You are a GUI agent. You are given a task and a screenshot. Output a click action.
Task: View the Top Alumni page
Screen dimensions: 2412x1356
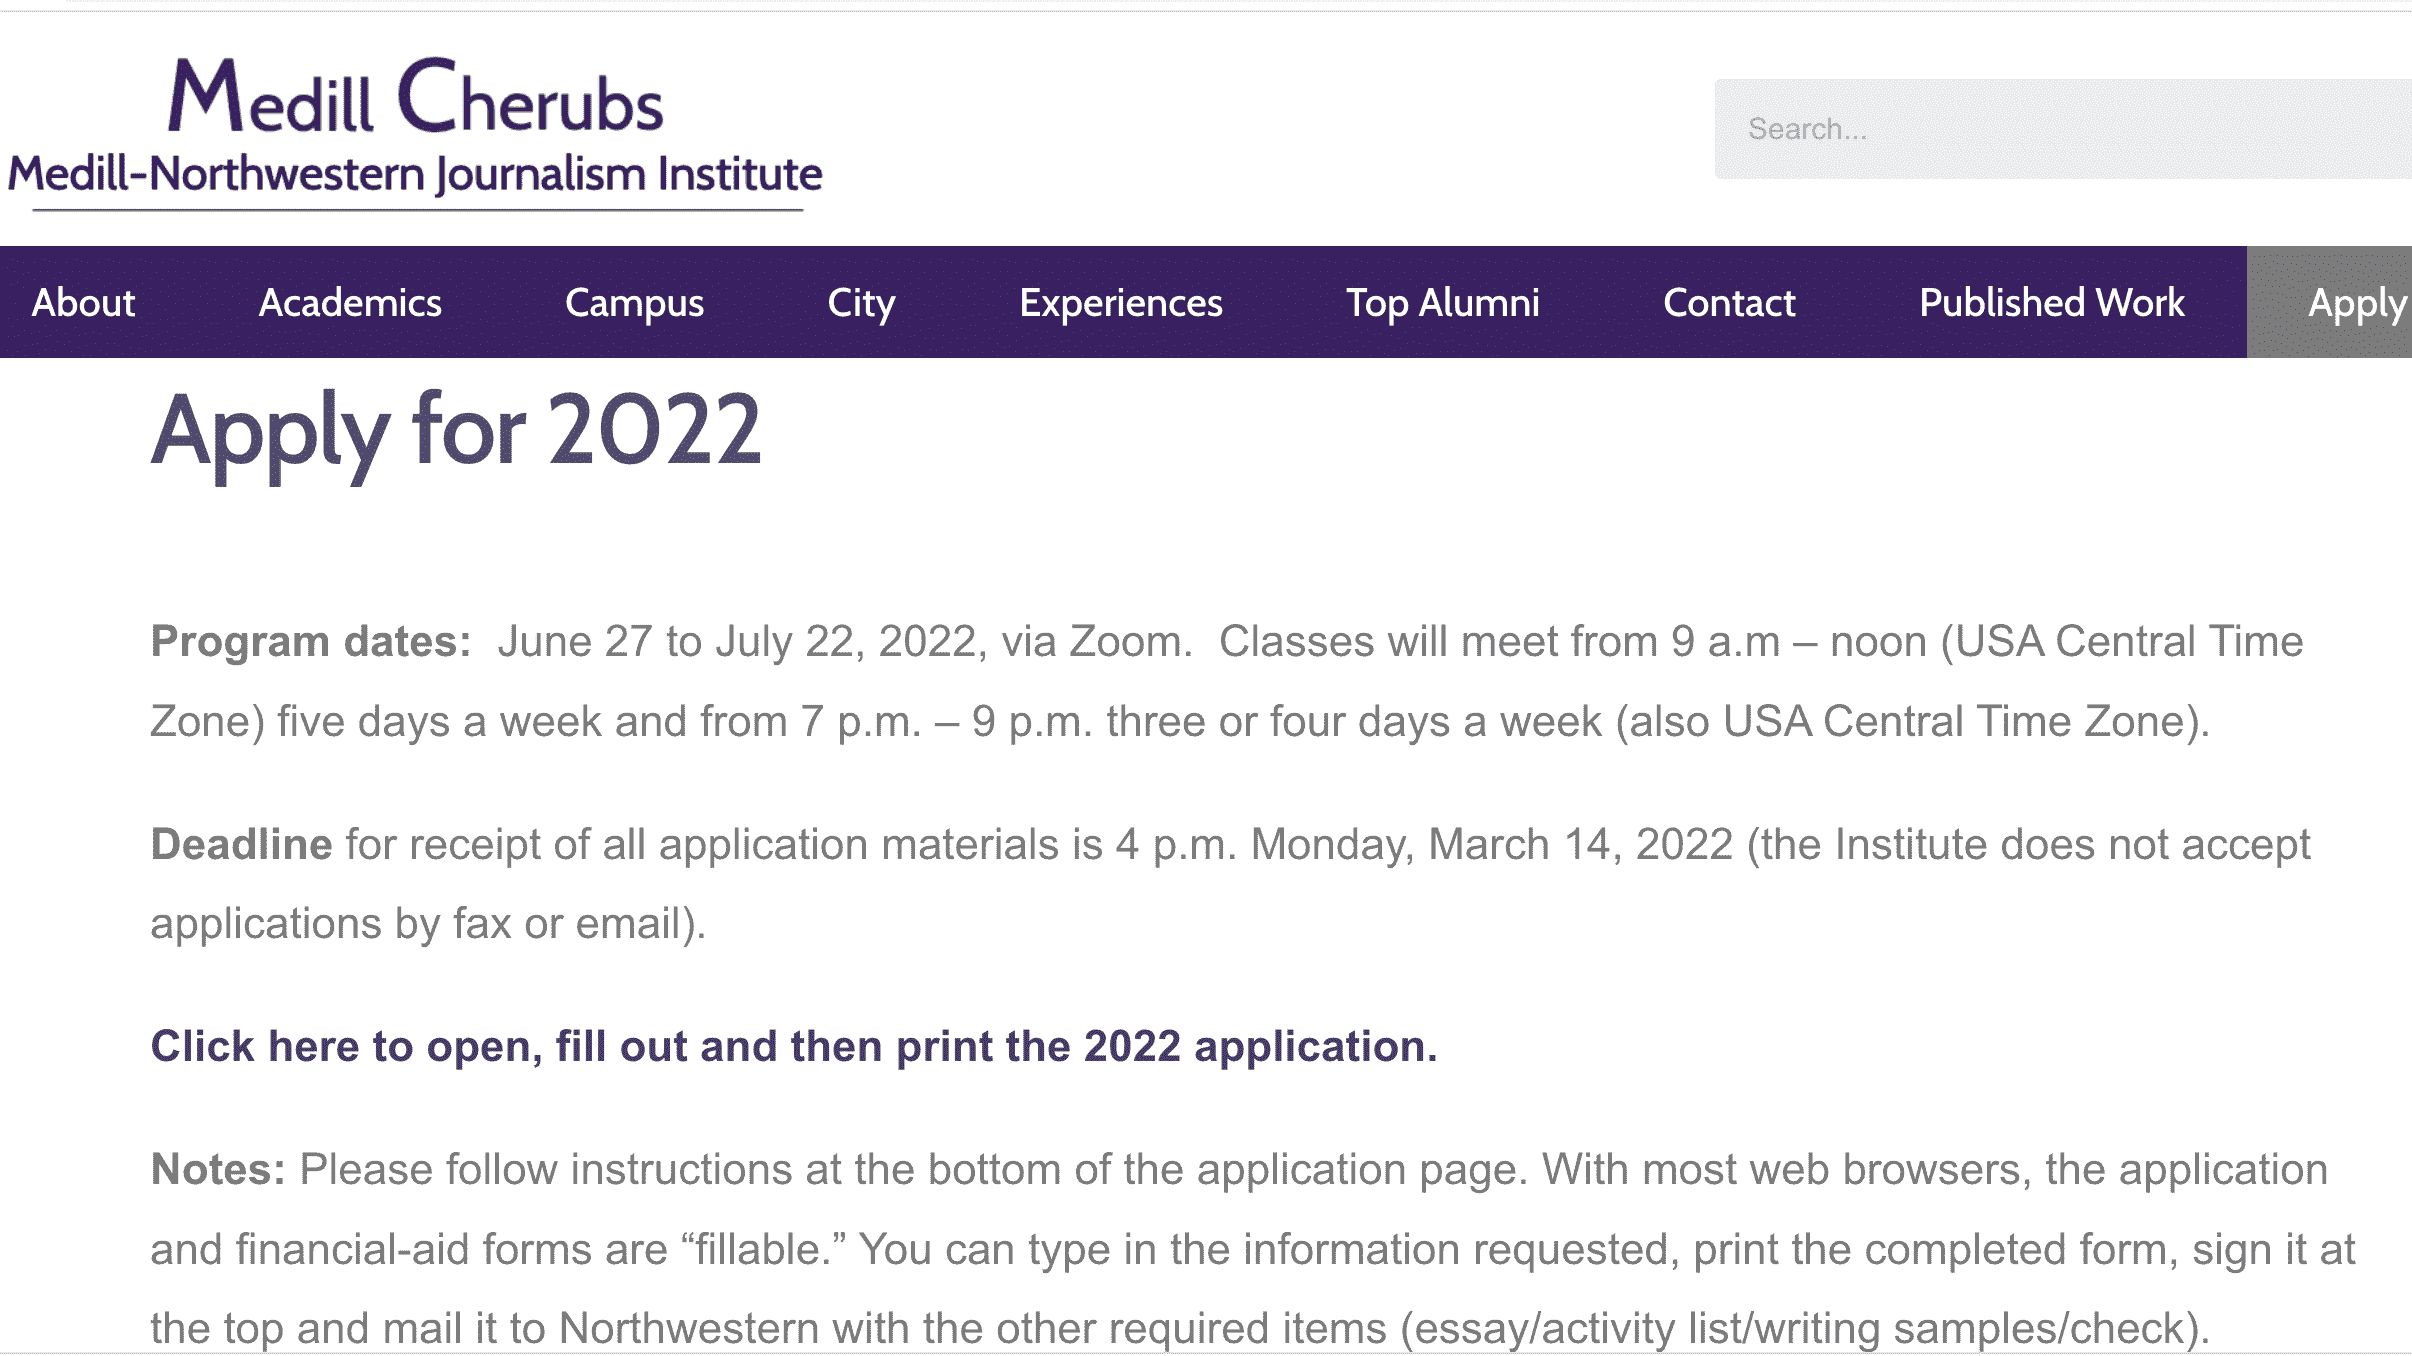pyautogui.click(x=1443, y=302)
